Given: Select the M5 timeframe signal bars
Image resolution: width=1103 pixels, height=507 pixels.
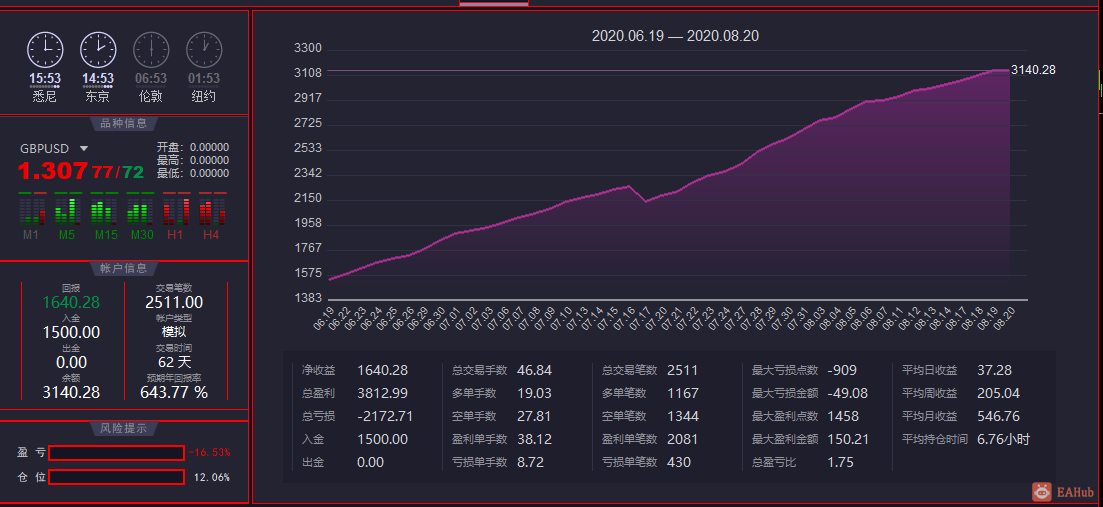Looking at the screenshot, I should (x=68, y=209).
